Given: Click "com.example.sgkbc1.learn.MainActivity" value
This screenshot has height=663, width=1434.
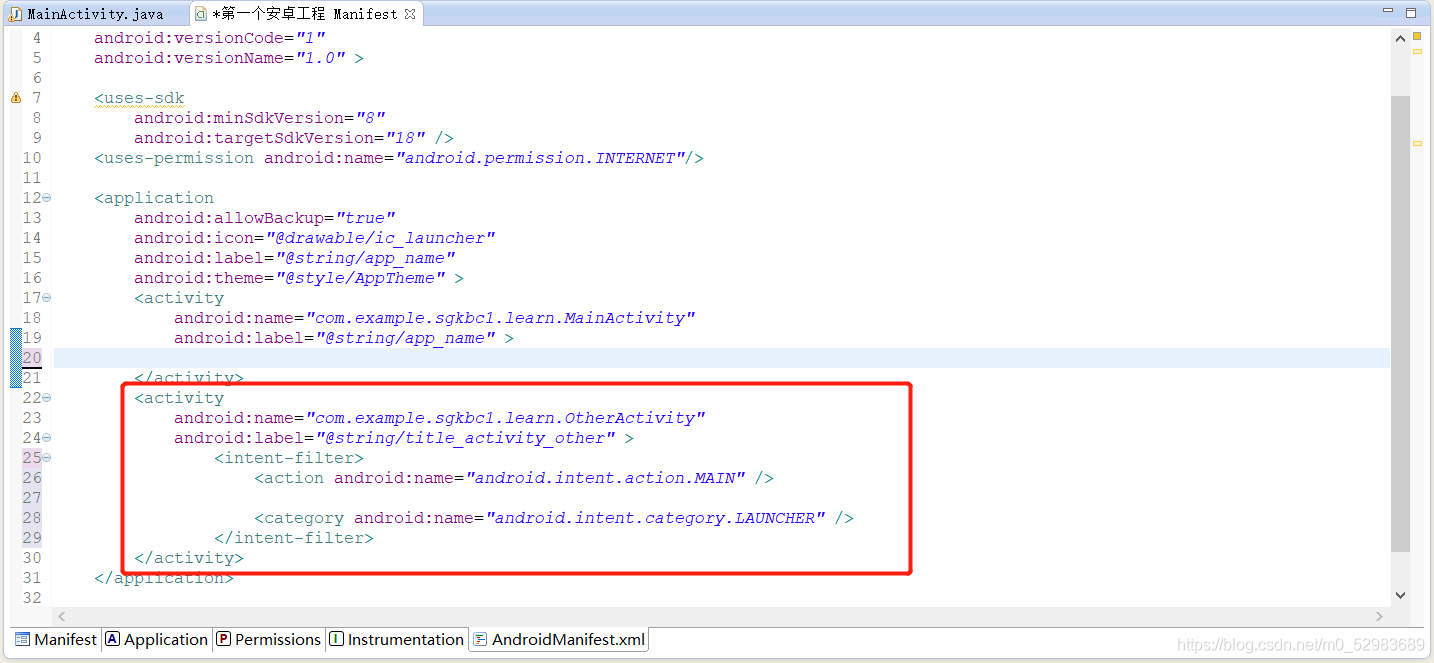Looking at the screenshot, I should point(500,318).
